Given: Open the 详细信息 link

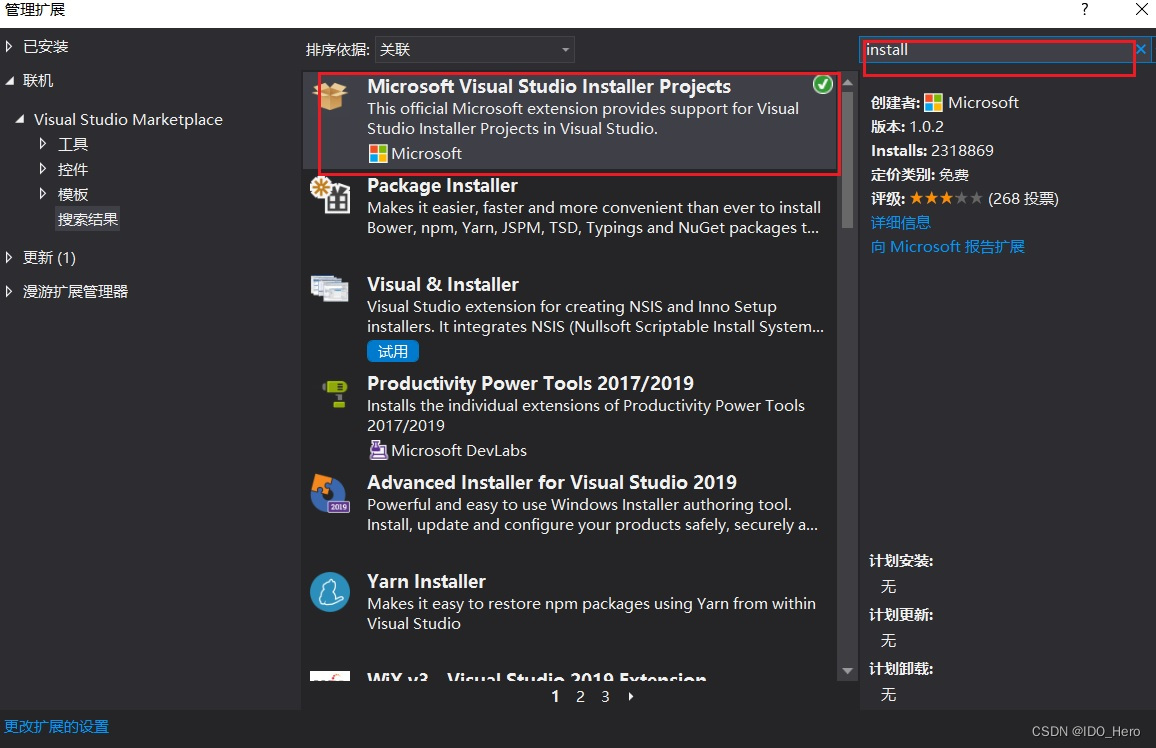Looking at the screenshot, I should (x=900, y=223).
